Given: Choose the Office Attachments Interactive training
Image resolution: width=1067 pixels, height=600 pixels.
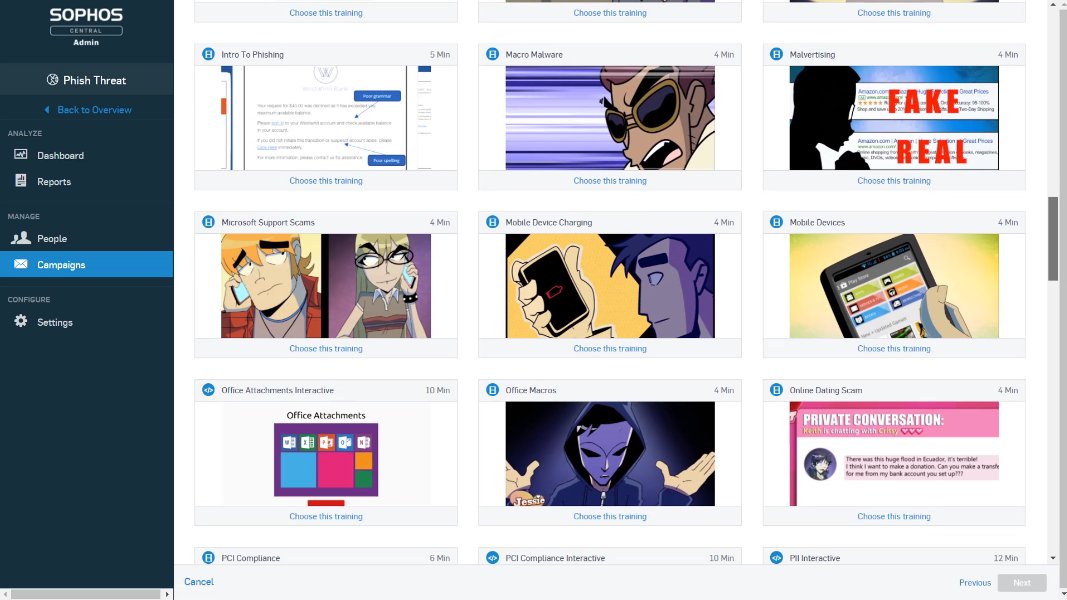Looking at the screenshot, I should click(x=326, y=516).
